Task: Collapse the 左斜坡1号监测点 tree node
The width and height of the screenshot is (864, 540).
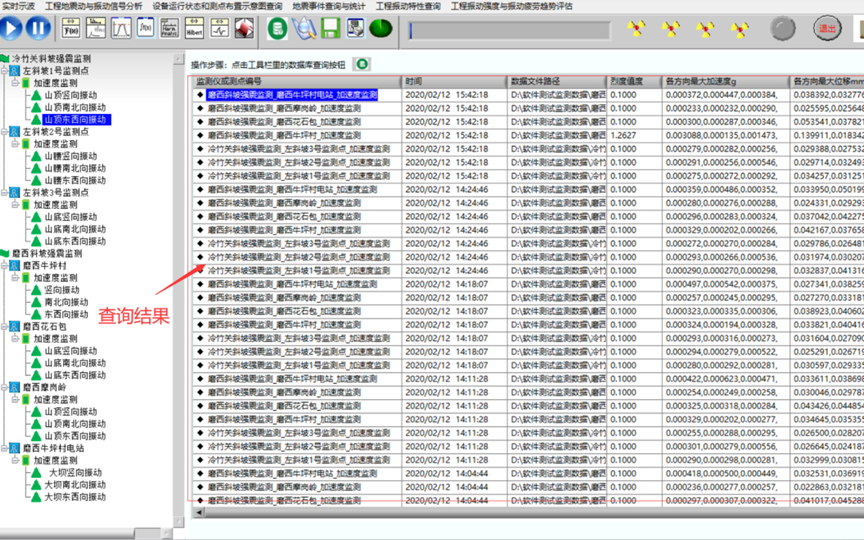Action: pyautogui.click(x=4, y=72)
